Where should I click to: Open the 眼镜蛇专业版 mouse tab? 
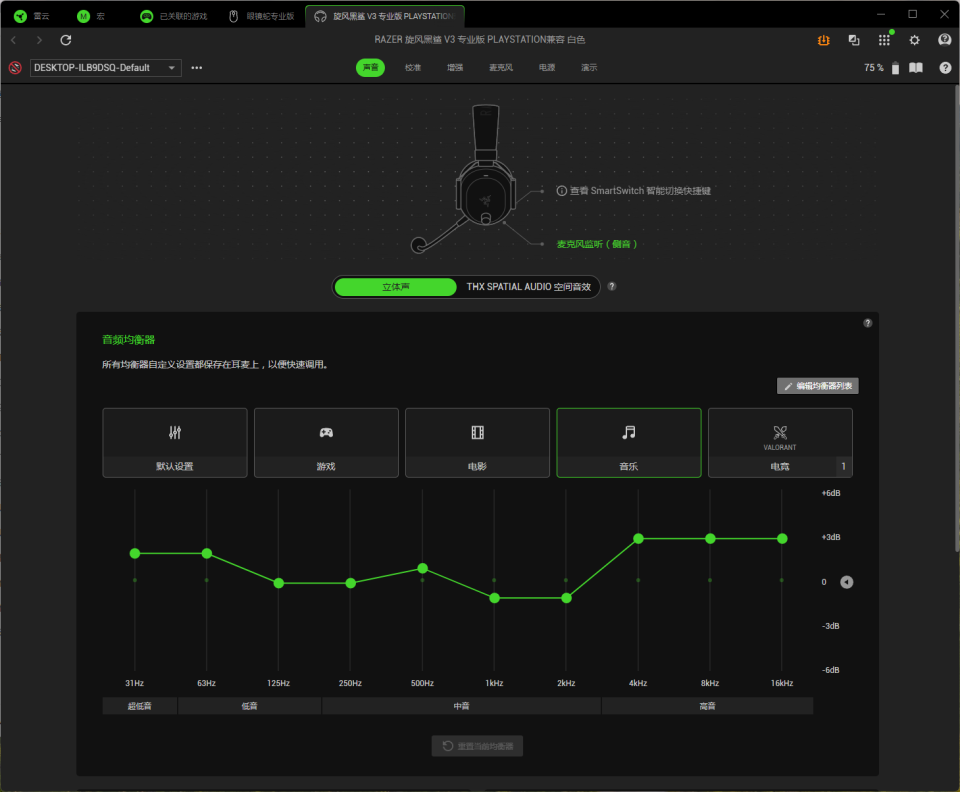(x=261, y=16)
